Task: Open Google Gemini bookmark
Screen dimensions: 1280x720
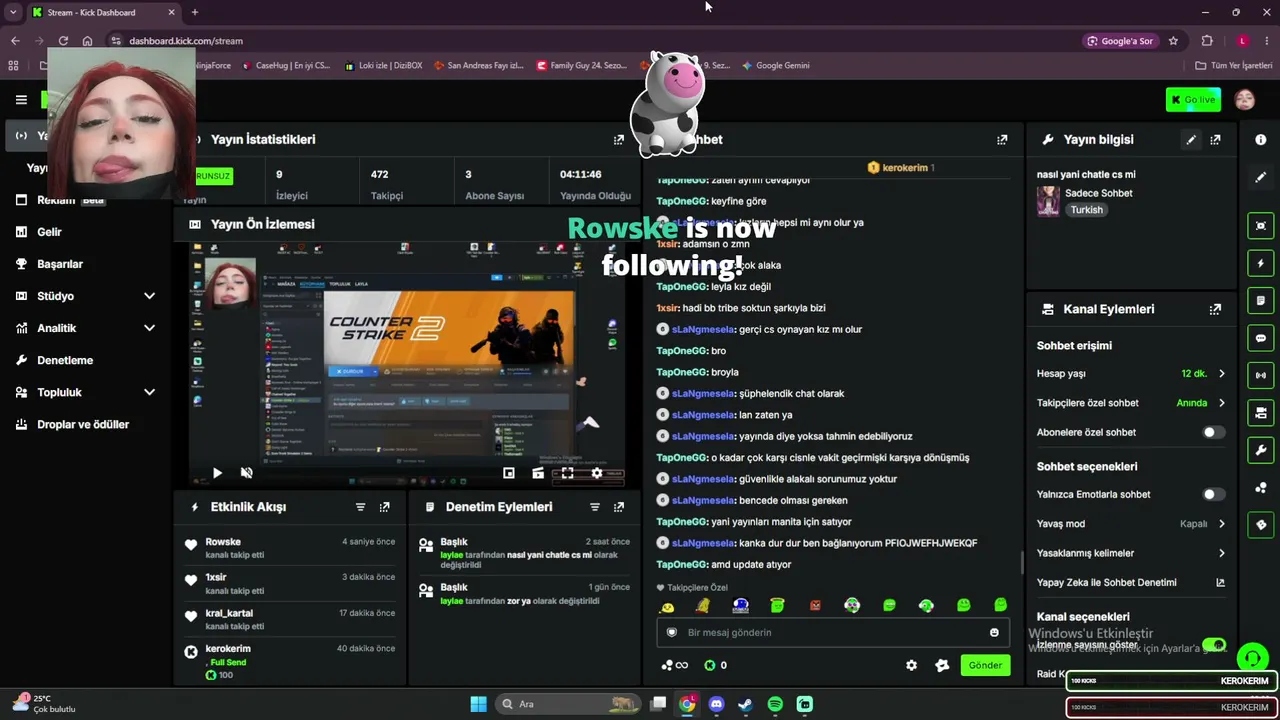Action: point(776,66)
